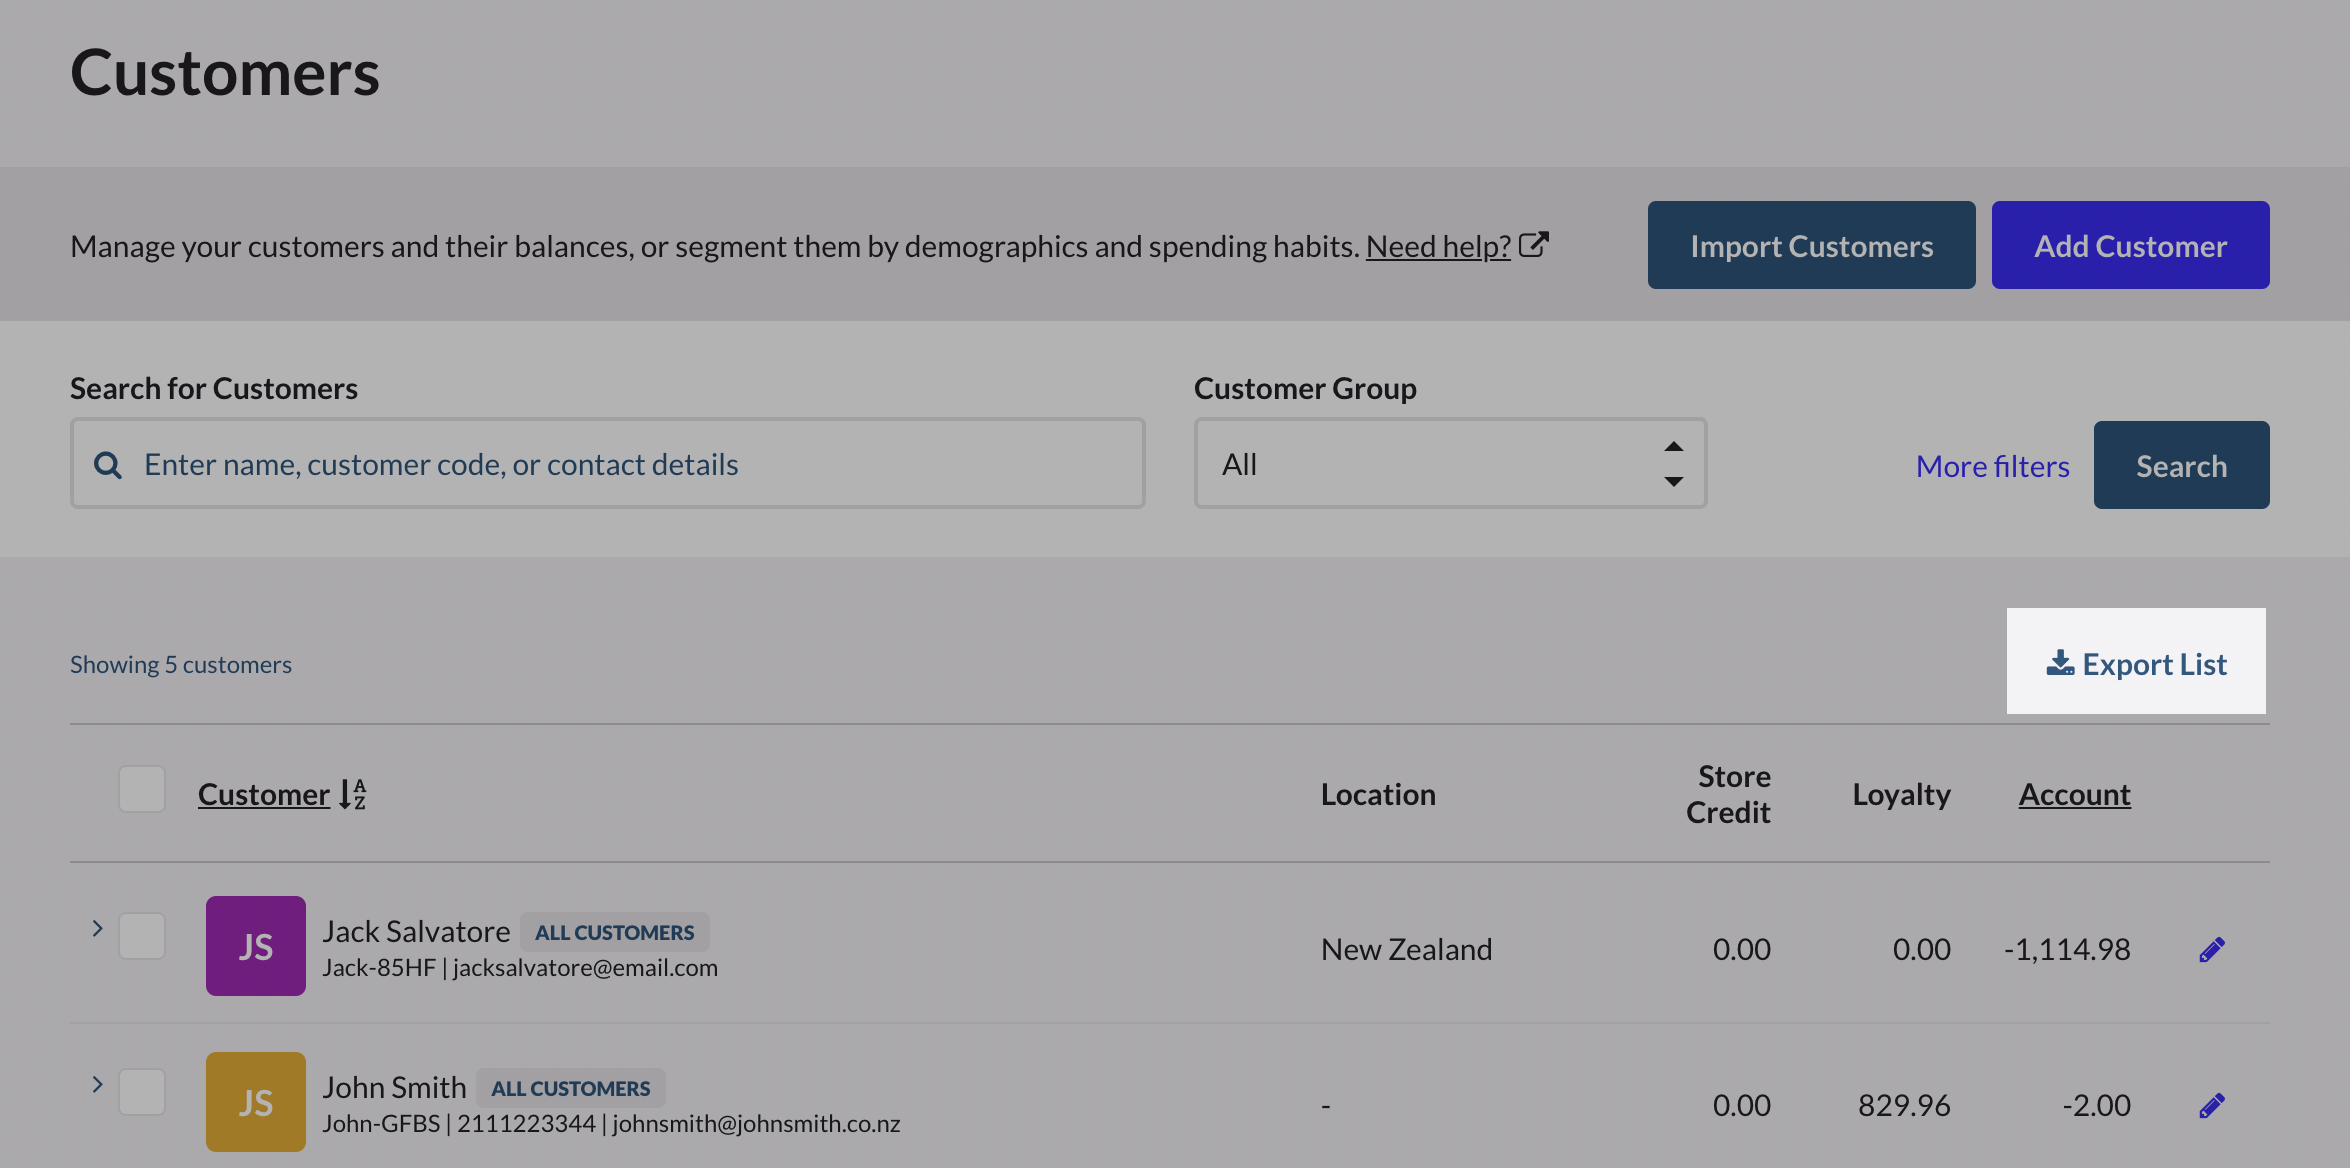Viewport: 2350px width, 1168px height.
Task: Export the customer list
Action: [x=2136, y=662]
